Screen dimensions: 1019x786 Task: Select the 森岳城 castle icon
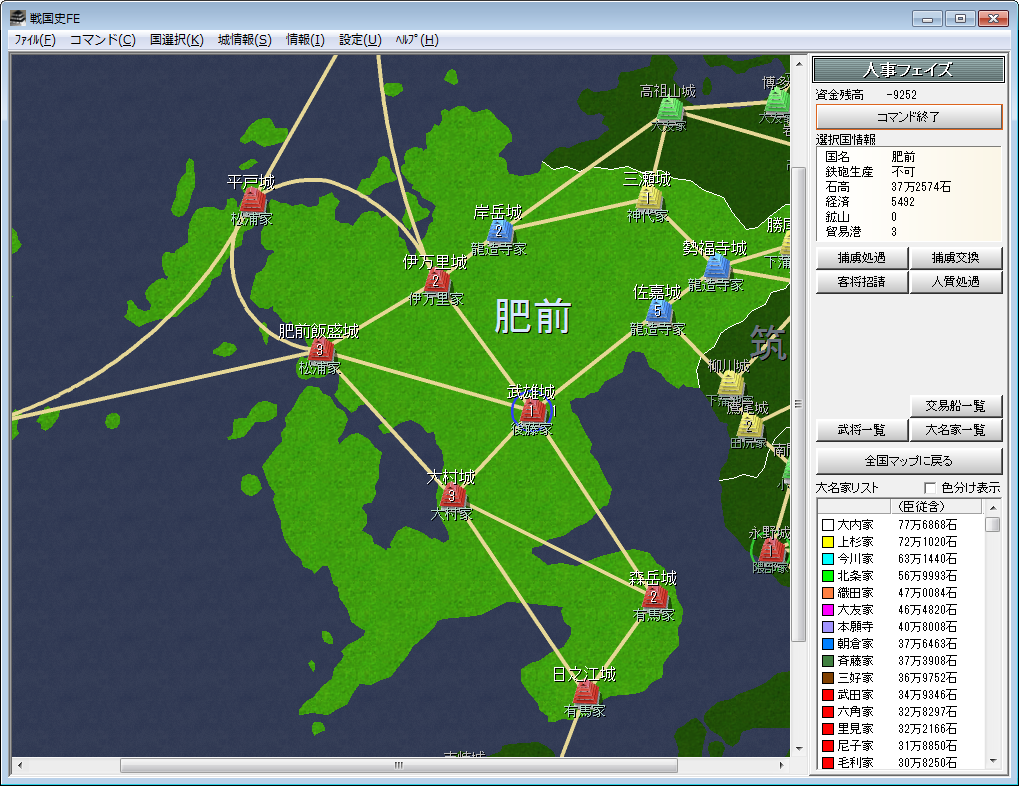tap(654, 596)
